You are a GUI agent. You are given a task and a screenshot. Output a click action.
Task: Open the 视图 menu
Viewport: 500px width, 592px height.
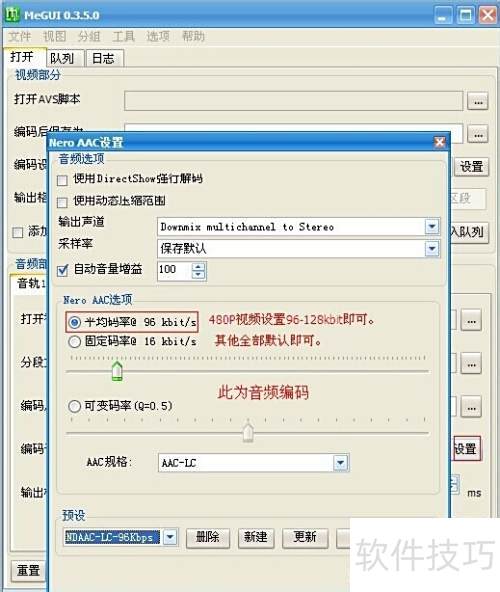[54, 36]
